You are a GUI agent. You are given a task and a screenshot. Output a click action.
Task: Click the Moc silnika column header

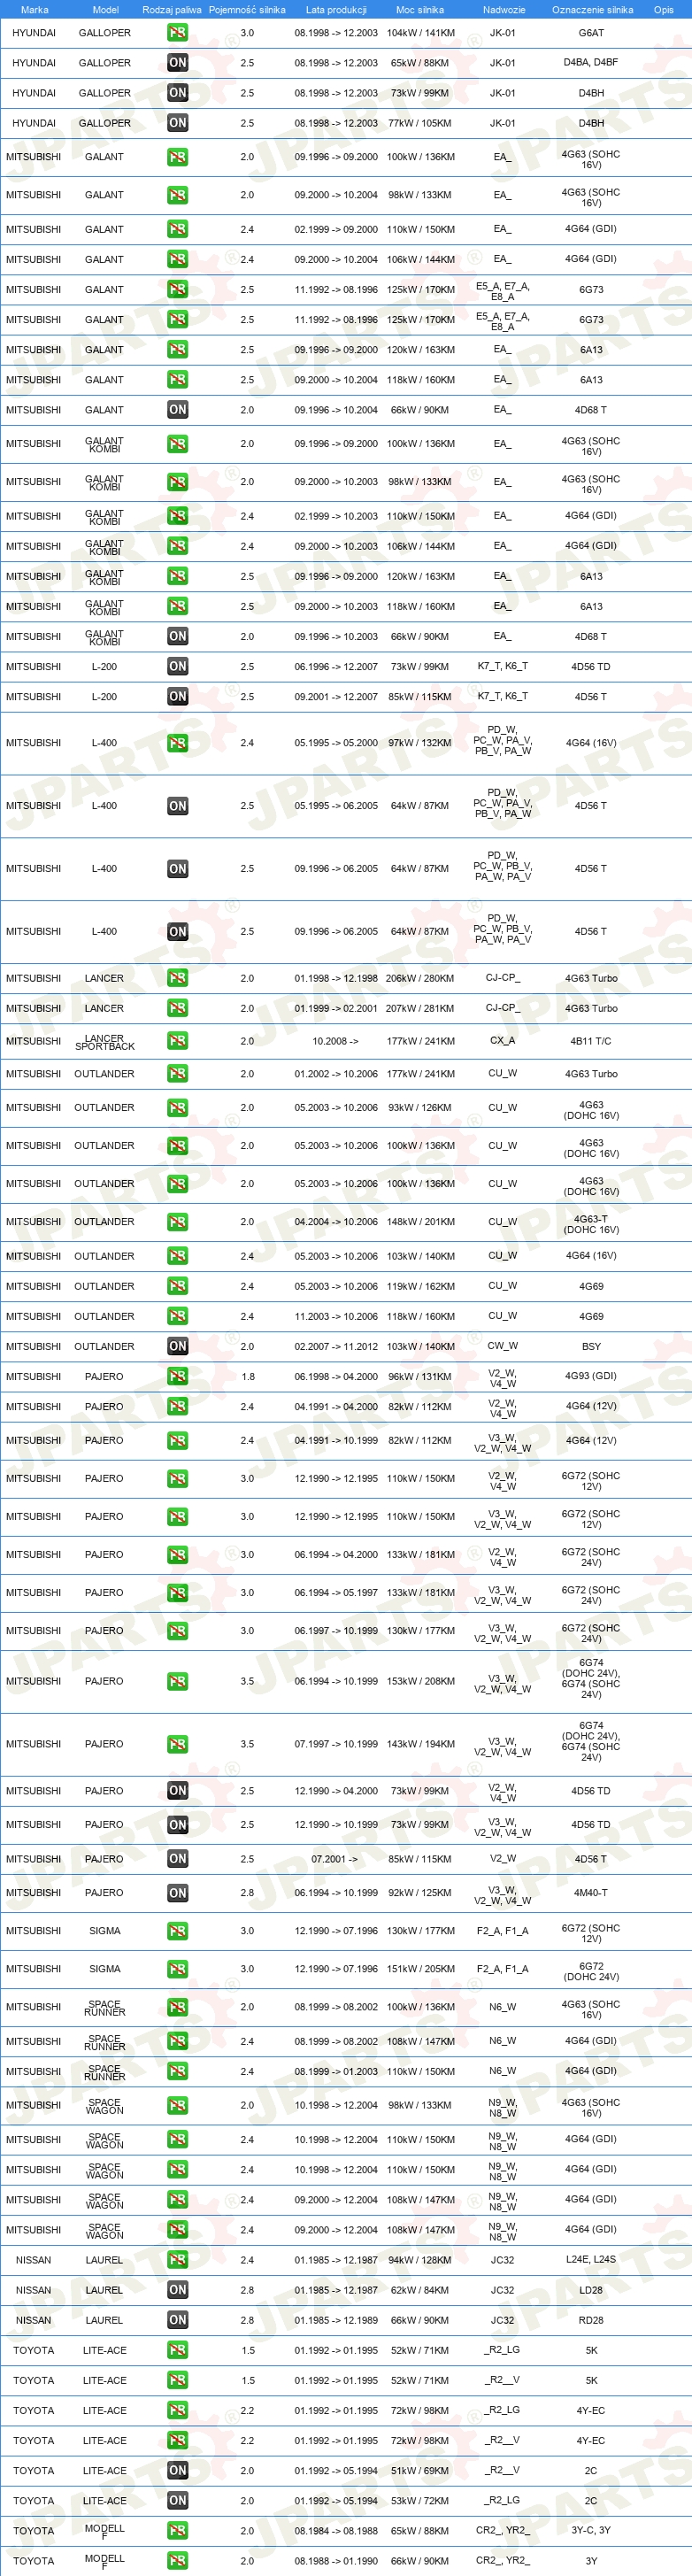420,9
